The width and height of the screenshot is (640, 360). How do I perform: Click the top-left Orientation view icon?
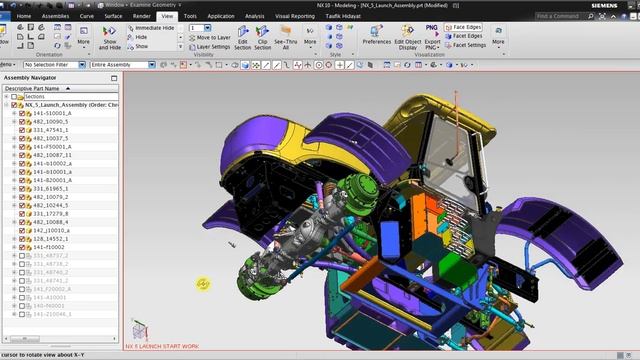point(20,27)
